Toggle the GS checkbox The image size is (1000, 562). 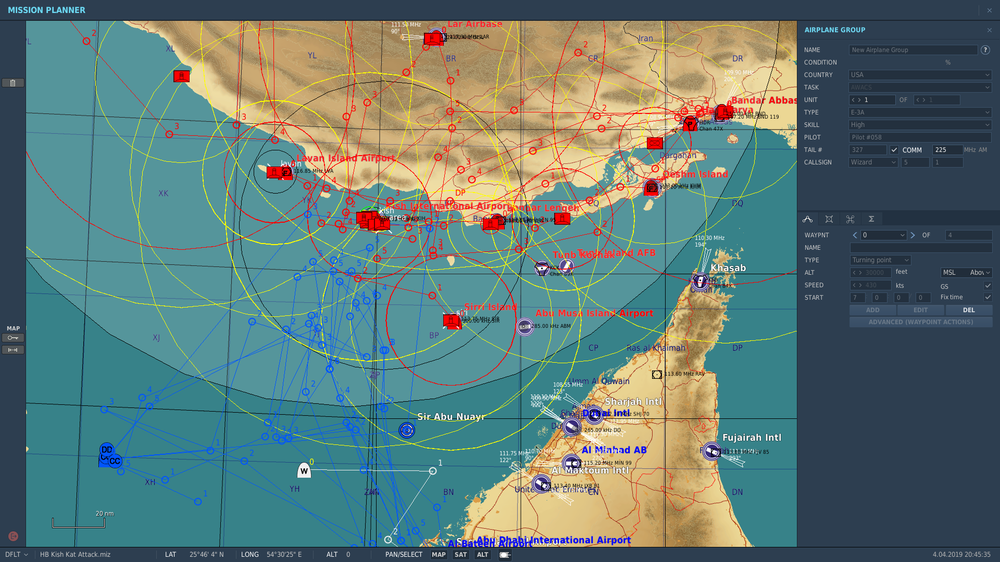987,286
